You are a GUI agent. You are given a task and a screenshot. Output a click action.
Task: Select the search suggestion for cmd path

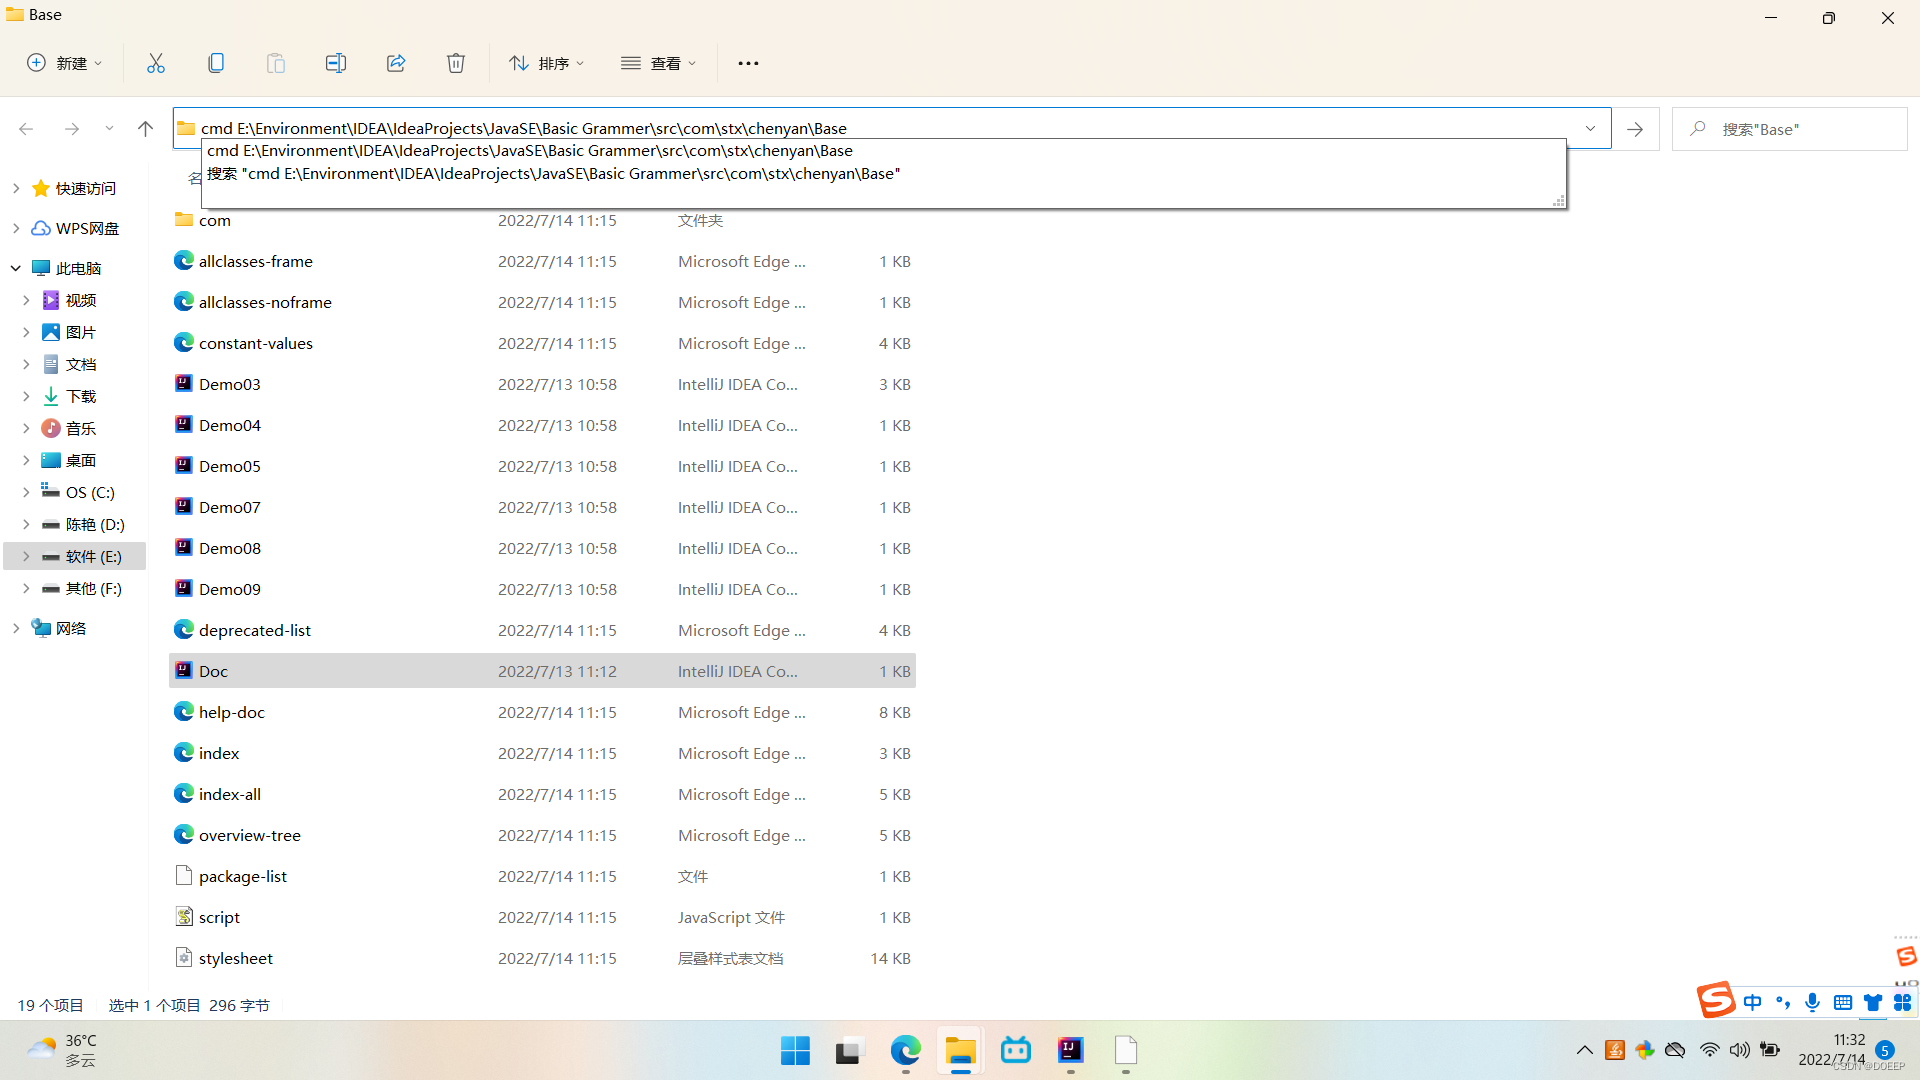(553, 174)
